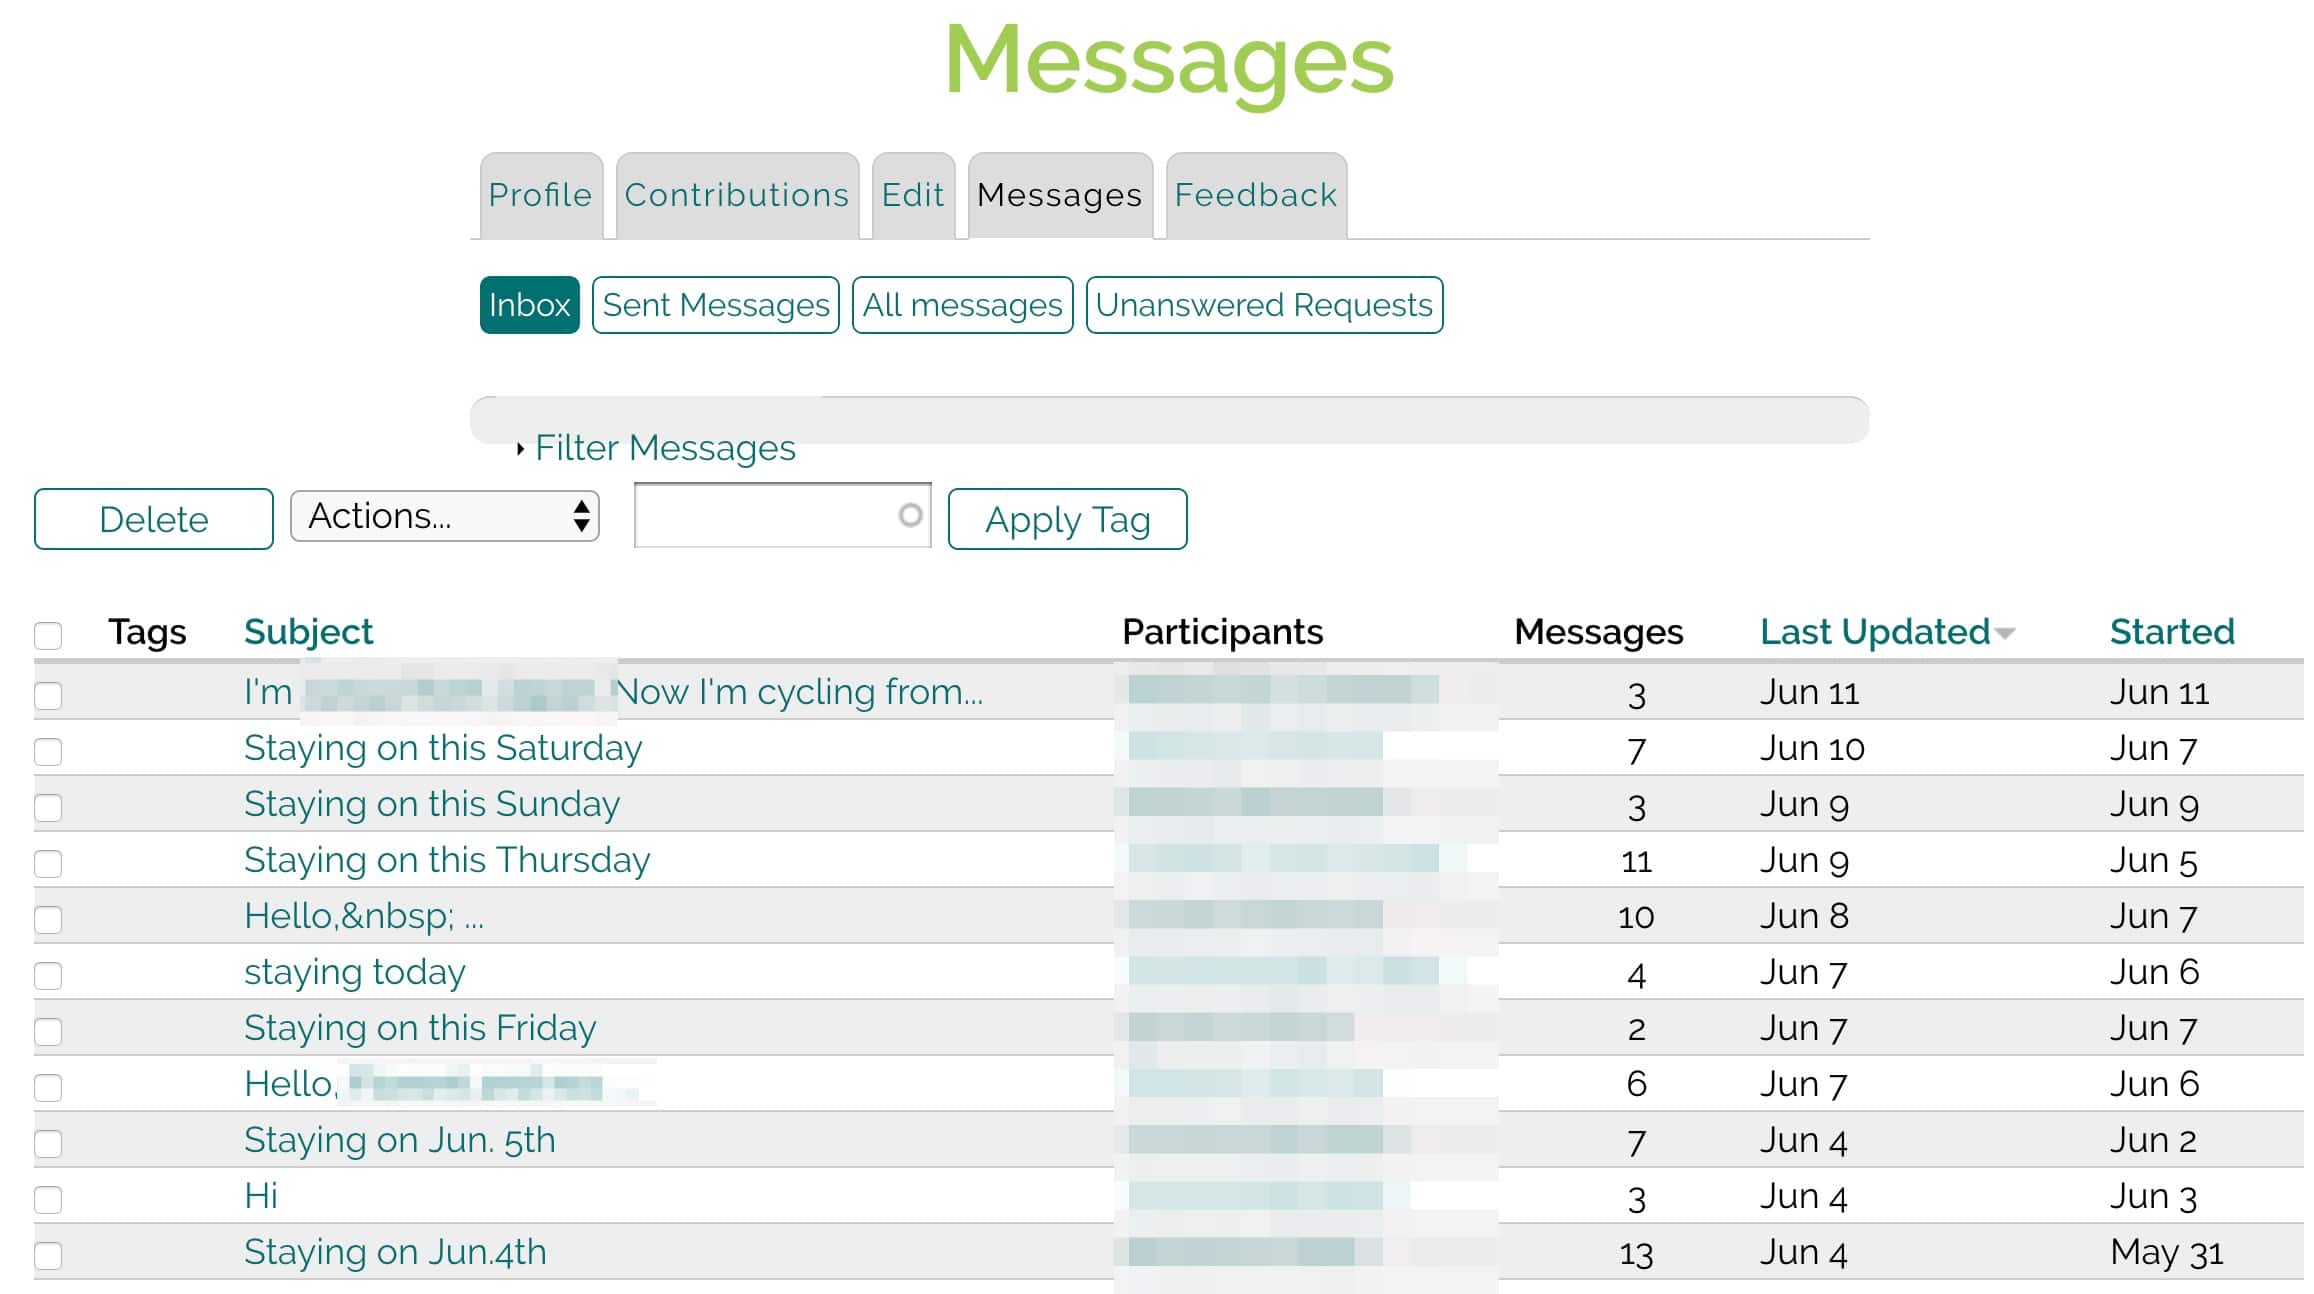
Task: View Unanswered Requests
Action: click(1263, 305)
